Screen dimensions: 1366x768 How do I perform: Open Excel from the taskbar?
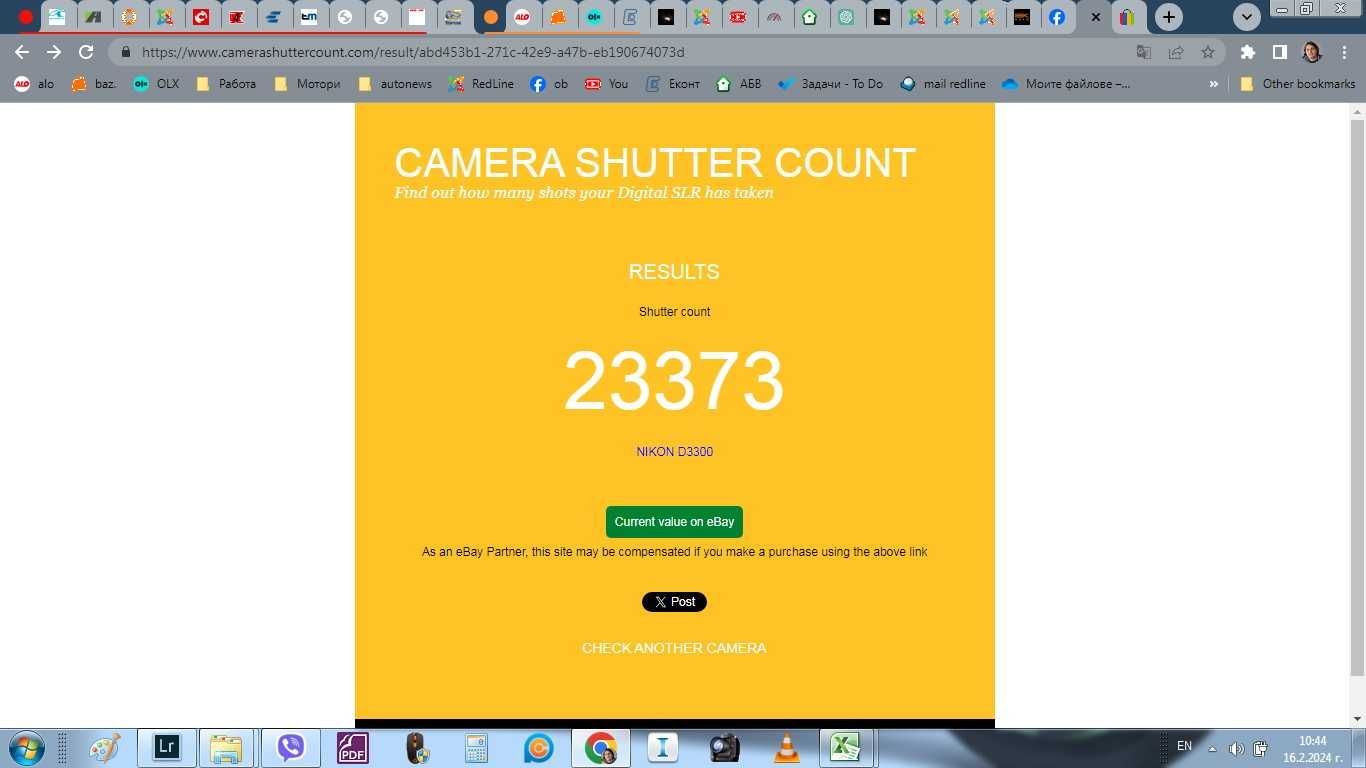click(x=846, y=748)
